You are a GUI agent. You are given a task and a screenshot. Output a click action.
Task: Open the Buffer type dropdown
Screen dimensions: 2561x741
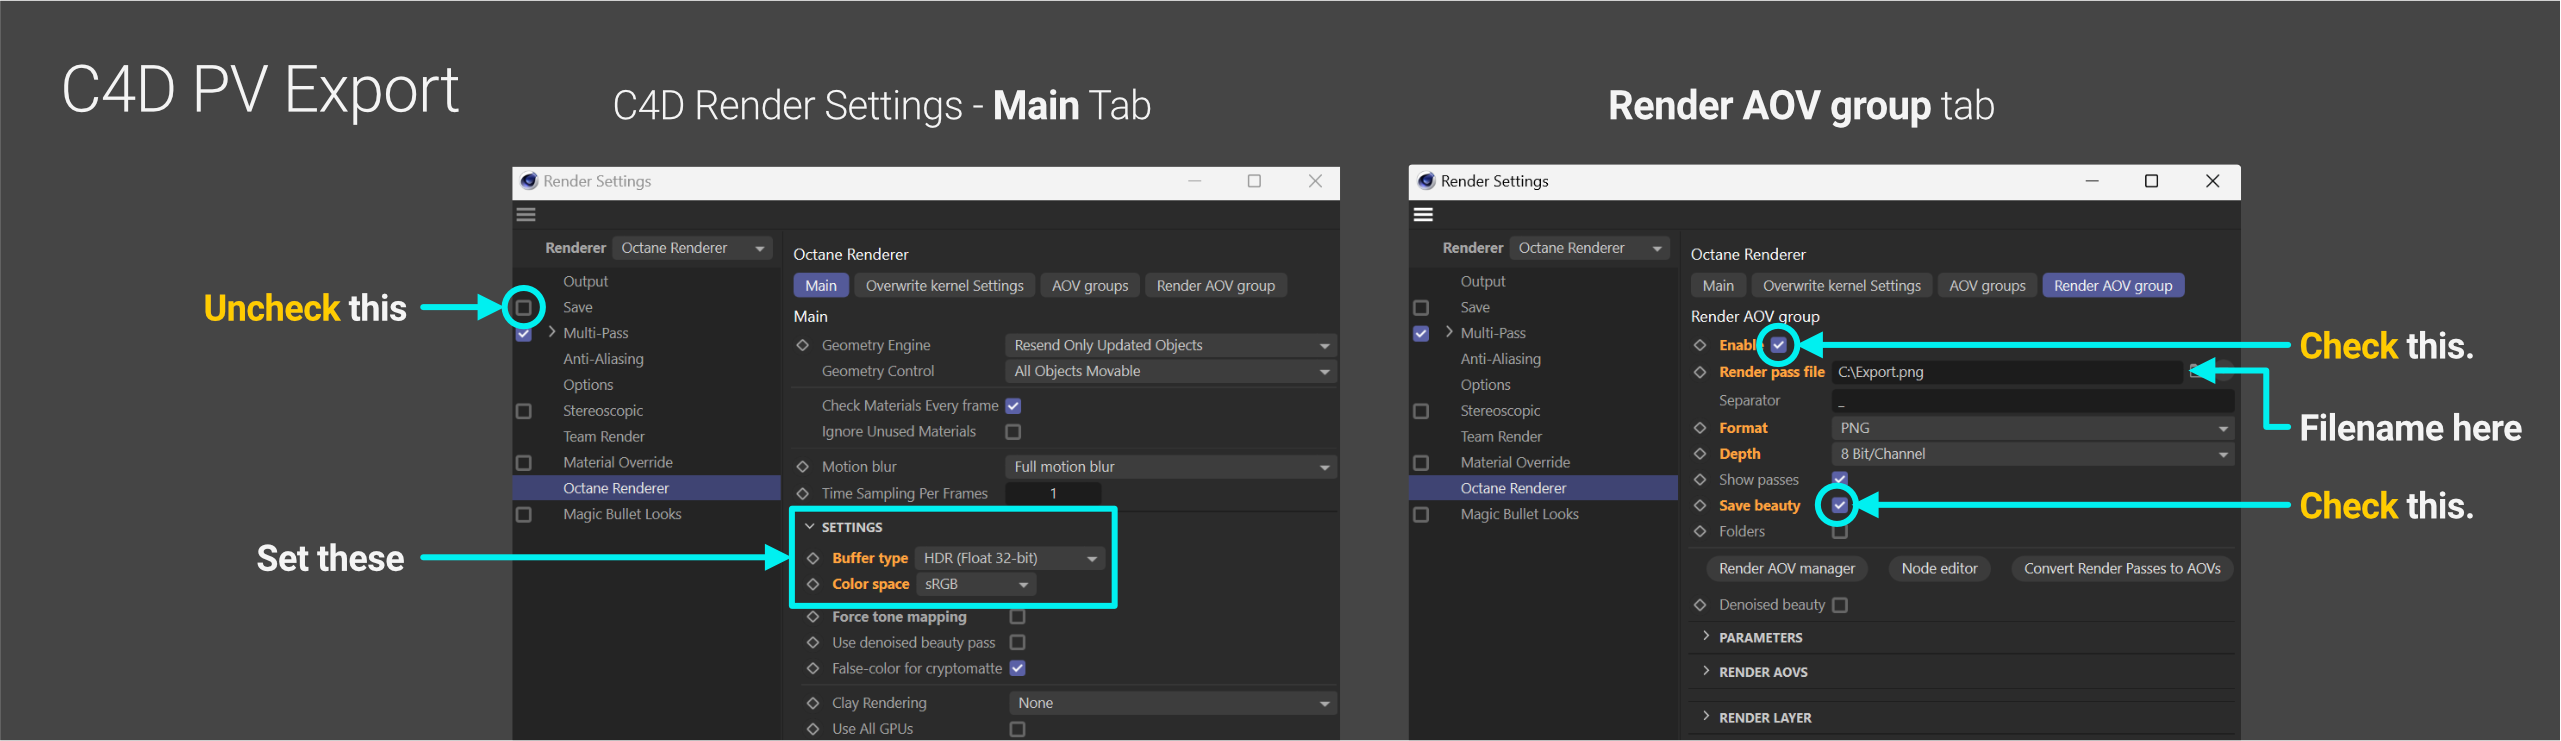pos(1010,558)
